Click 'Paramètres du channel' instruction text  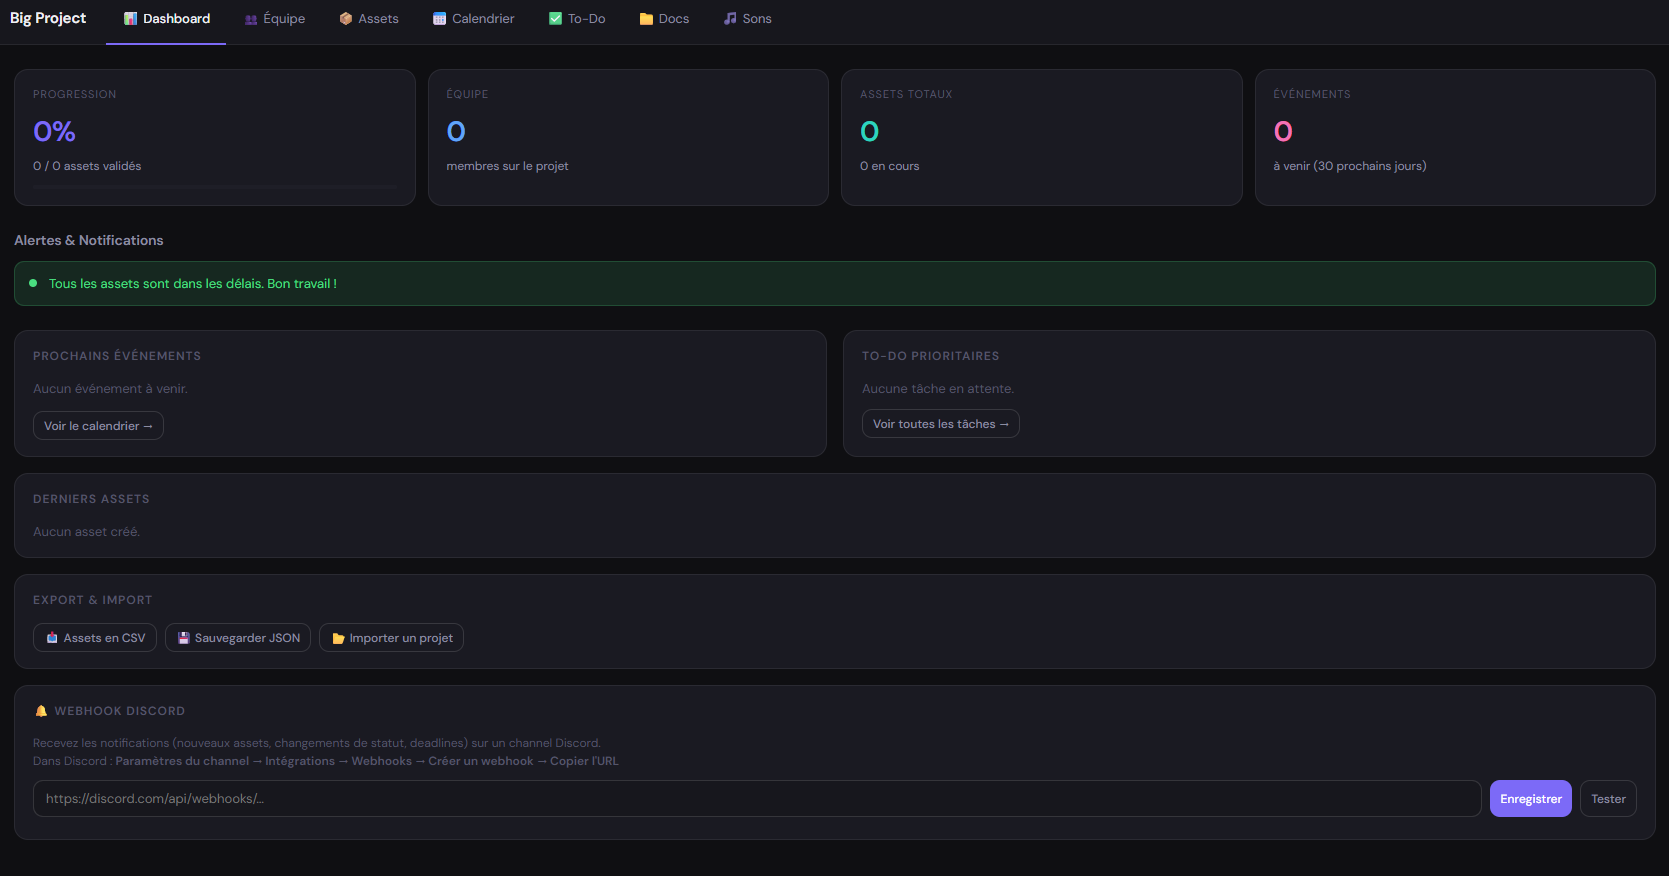point(182,761)
